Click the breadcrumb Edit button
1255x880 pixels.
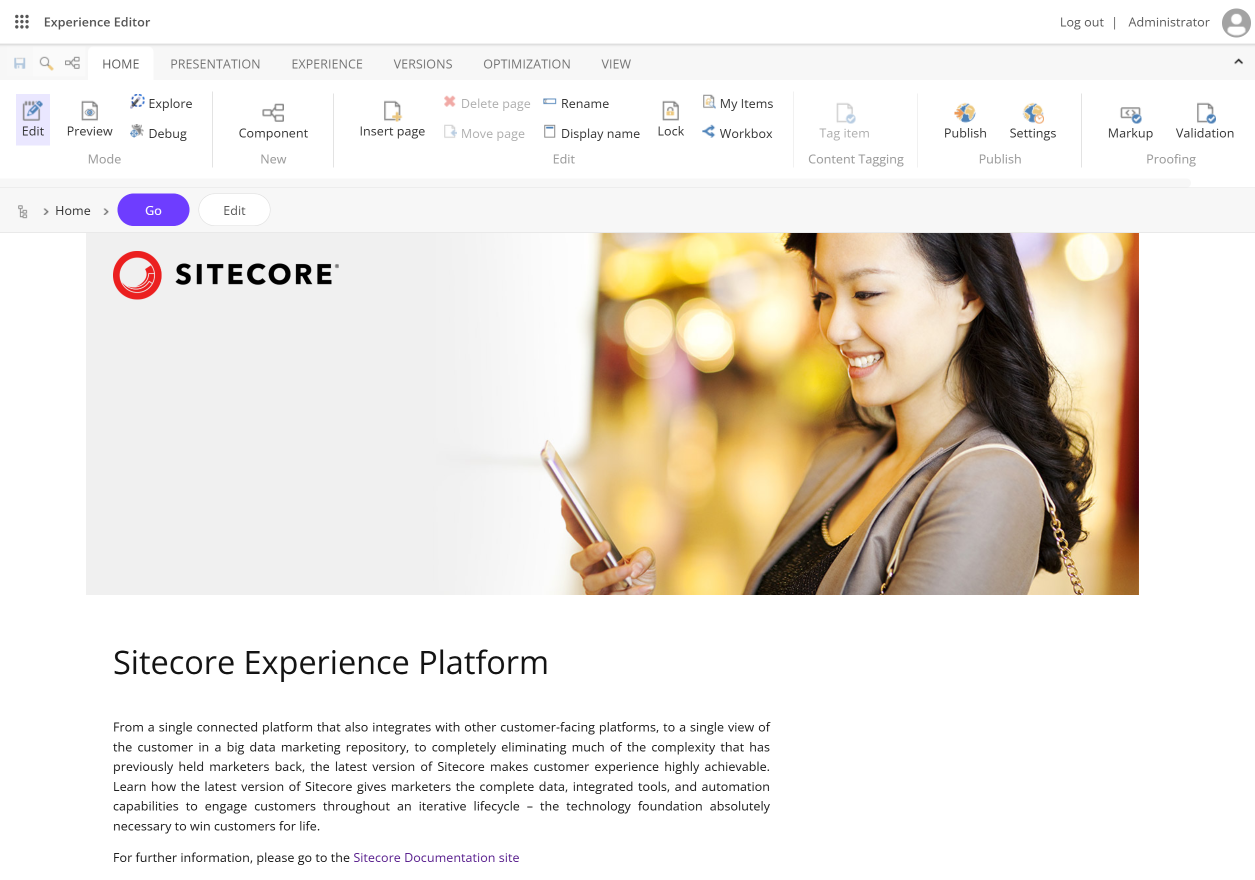pyautogui.click(x=235, y=210)
